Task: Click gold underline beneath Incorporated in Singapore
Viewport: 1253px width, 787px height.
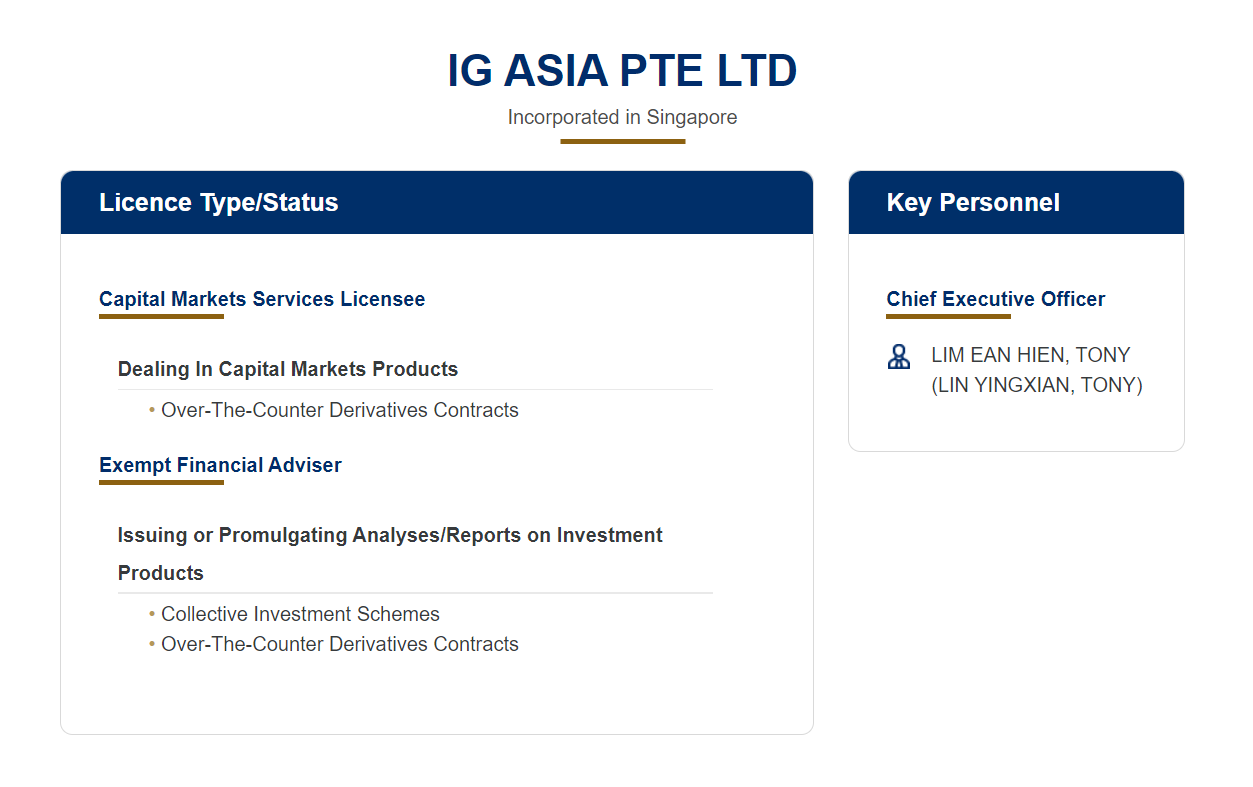Action: pyautogui.click(x=622, y=142)
